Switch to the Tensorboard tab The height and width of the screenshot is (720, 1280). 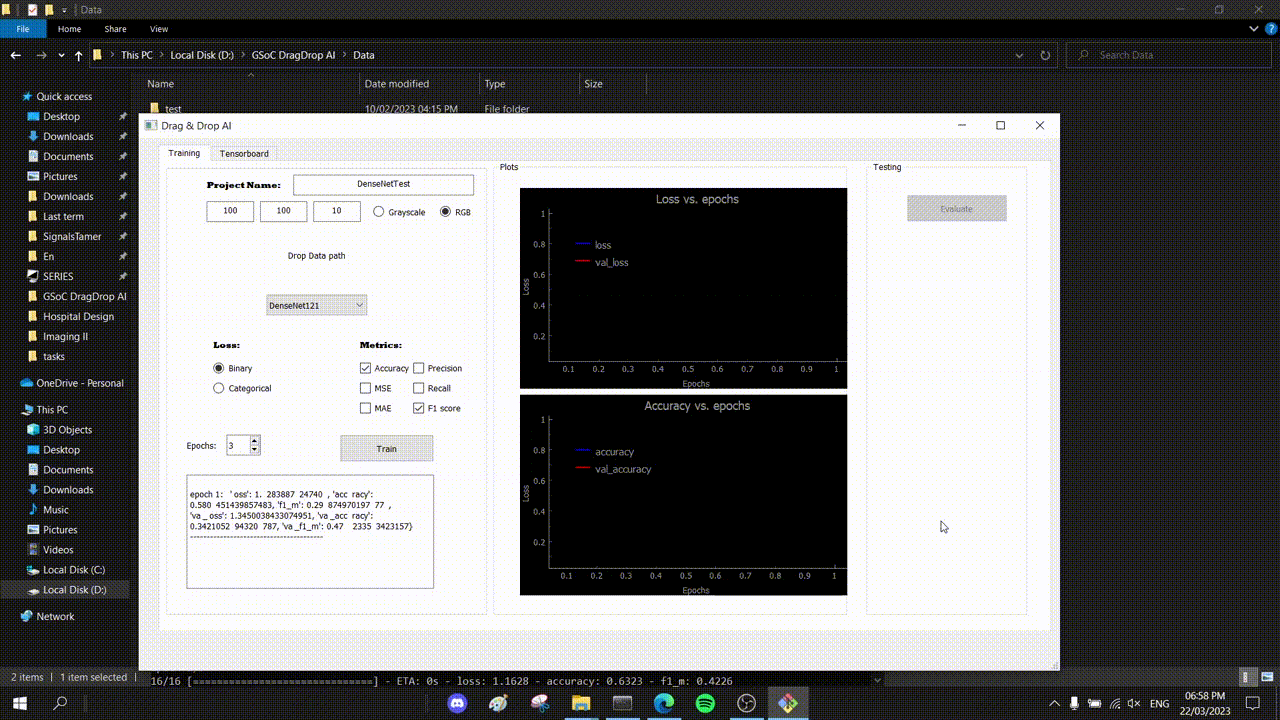coord(244,153)
